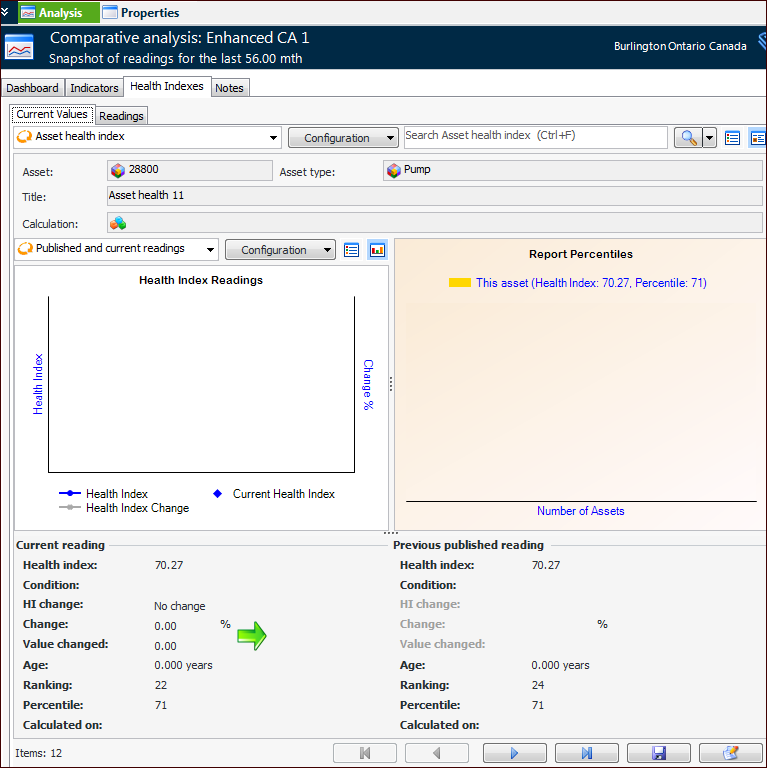Click the yellow This asset legend swatch
767x768 pixels.
(x=459, y=283)
